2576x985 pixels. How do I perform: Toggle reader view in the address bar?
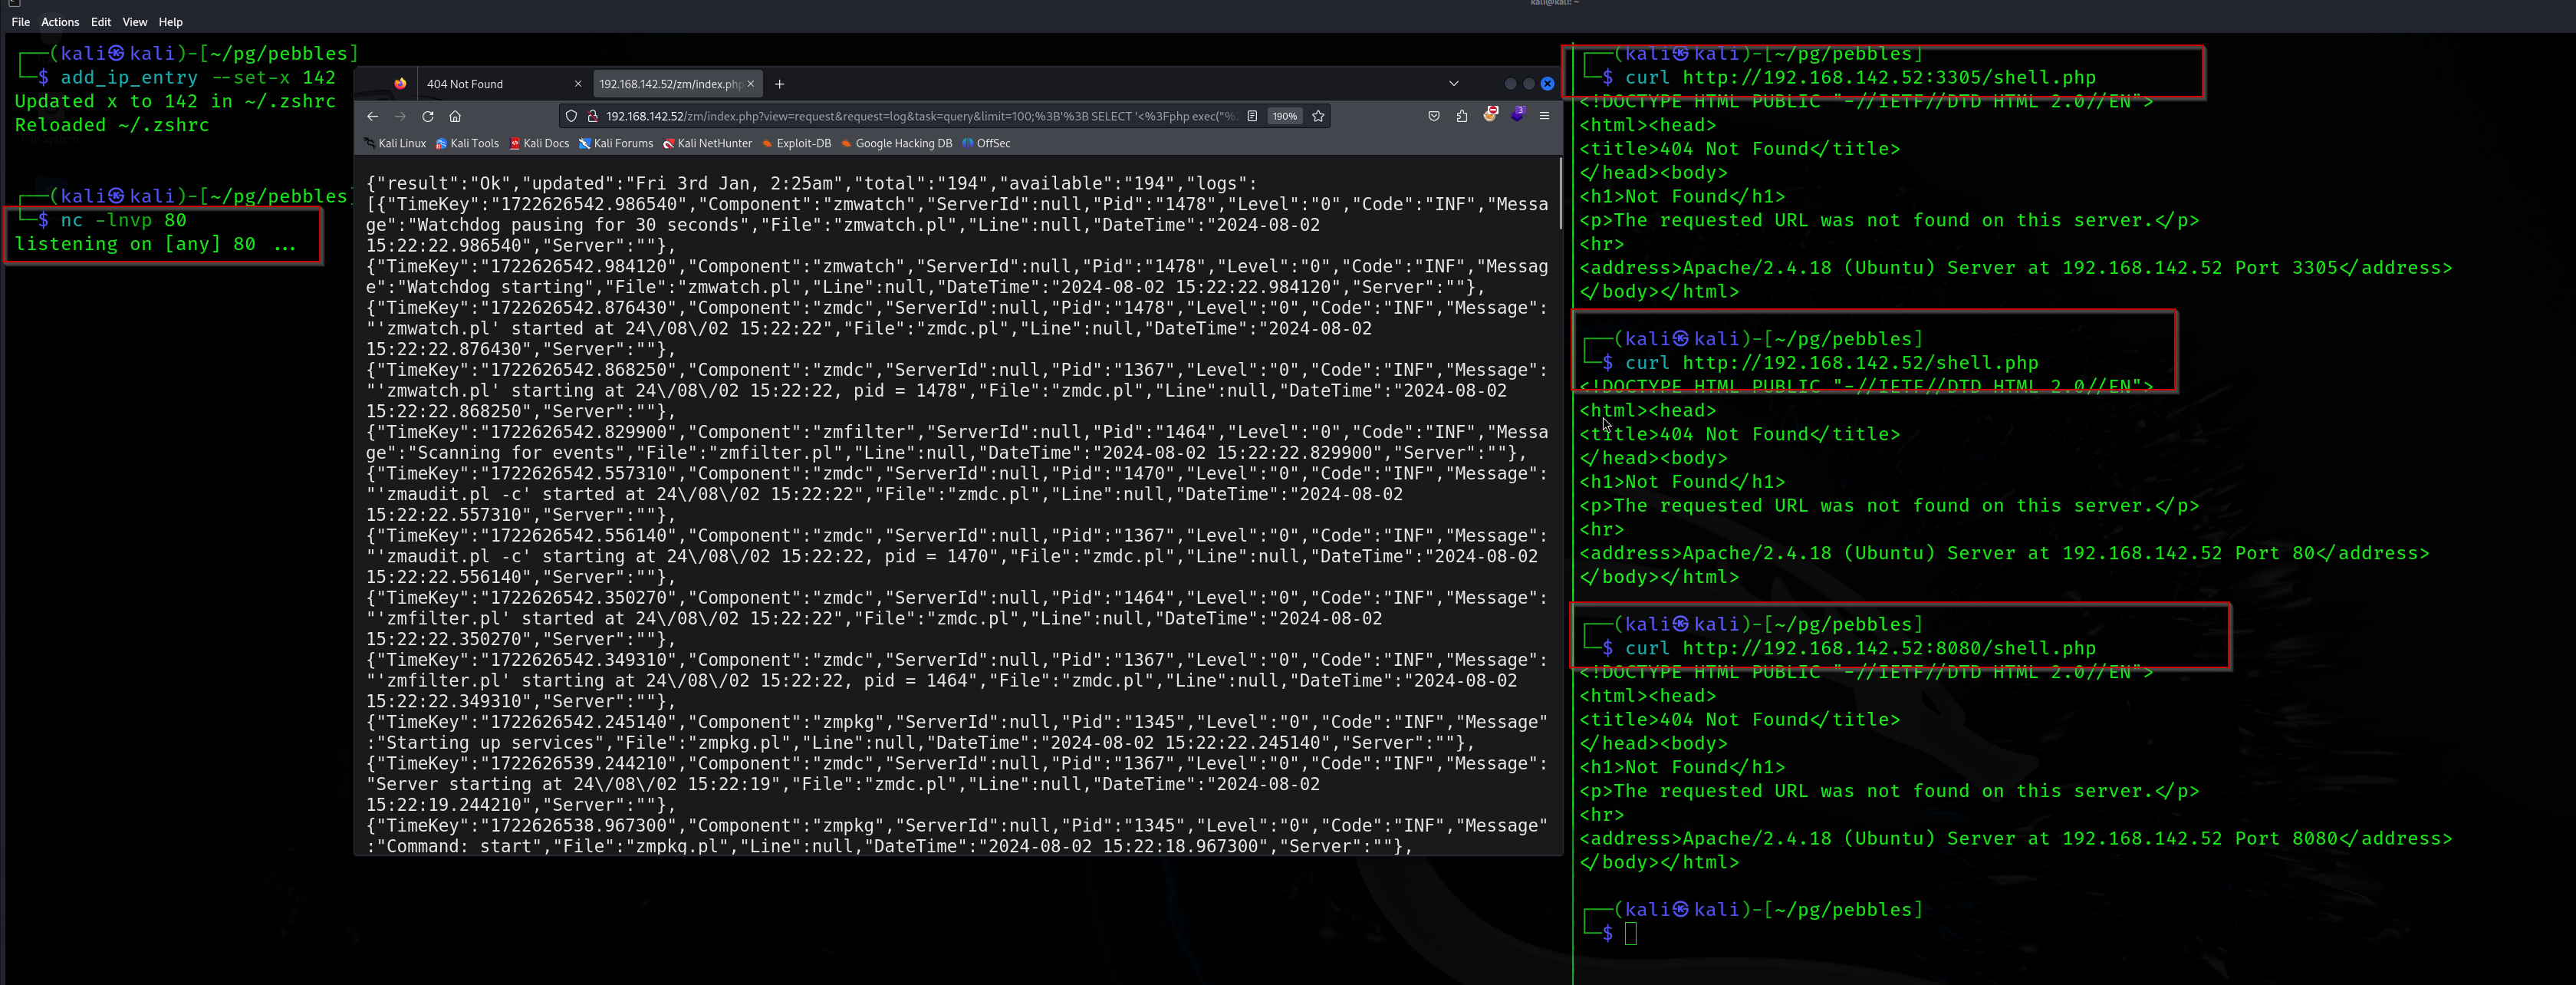pos(1252,116)
